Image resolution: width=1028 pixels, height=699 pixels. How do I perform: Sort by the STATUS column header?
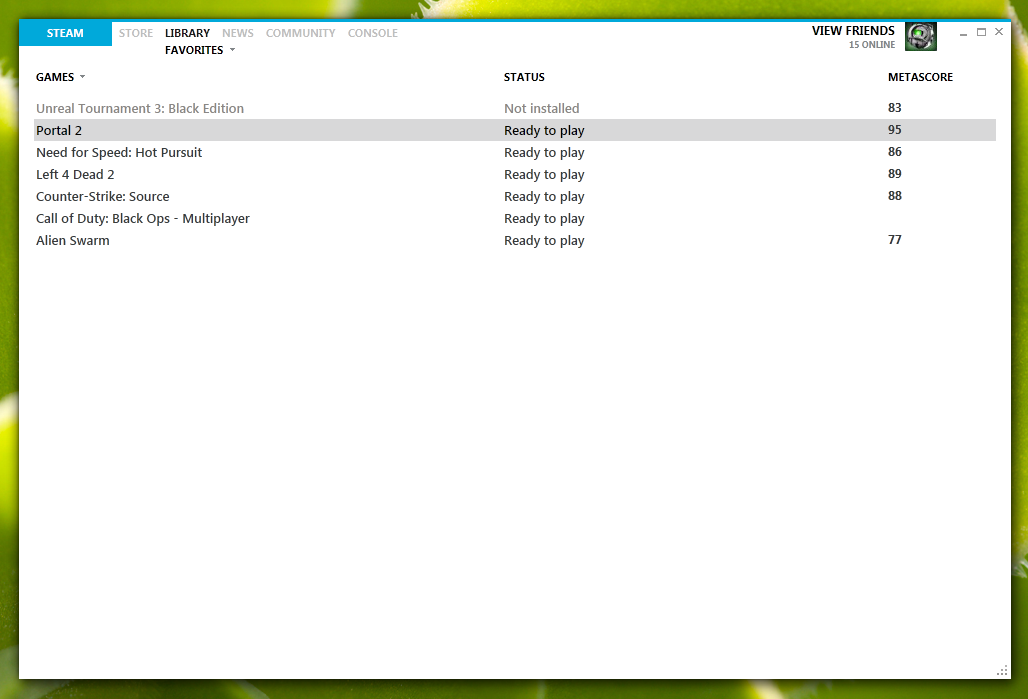(524, 77)
